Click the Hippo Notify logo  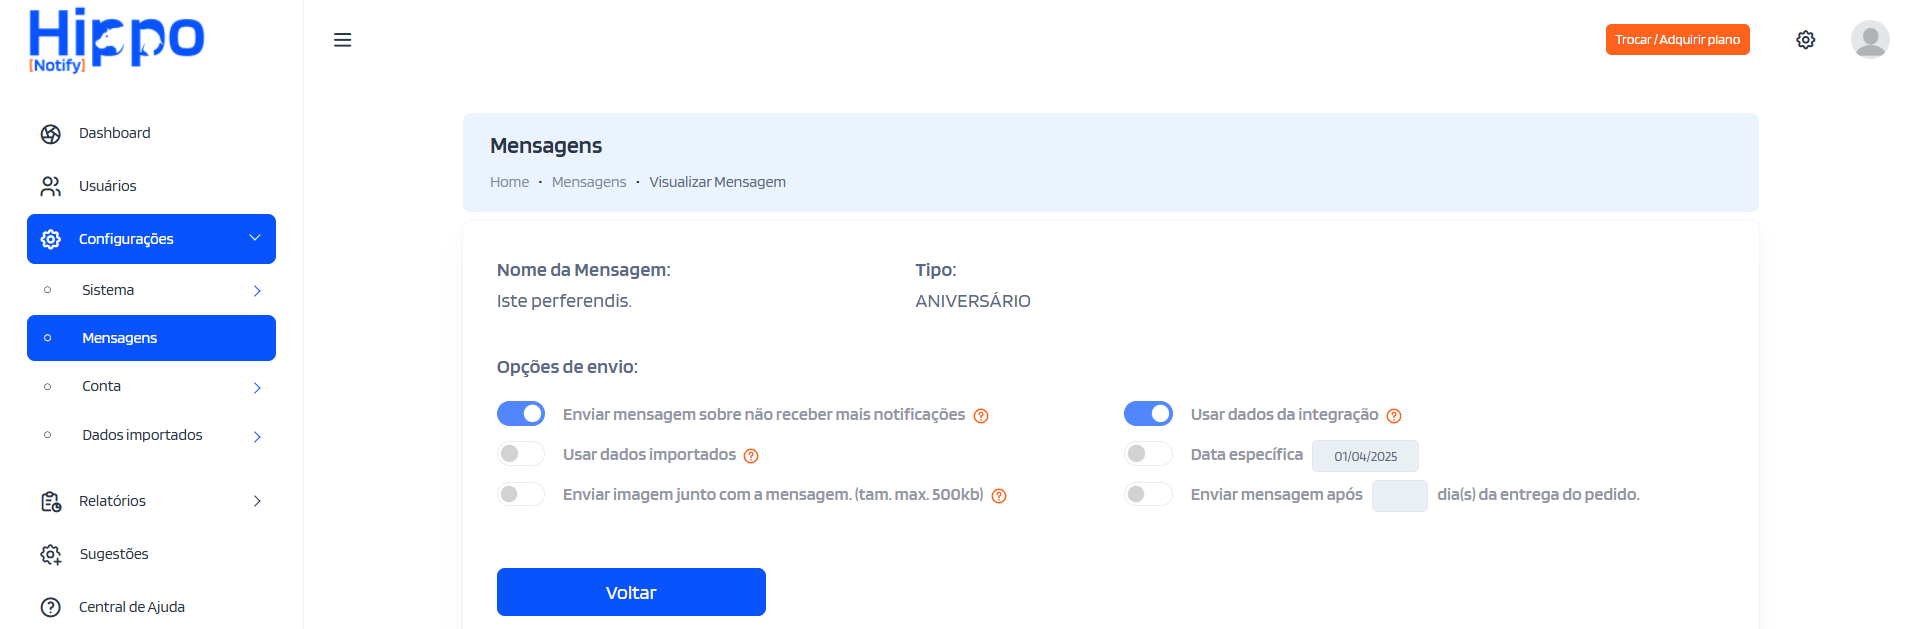click(x=116, y=40)
